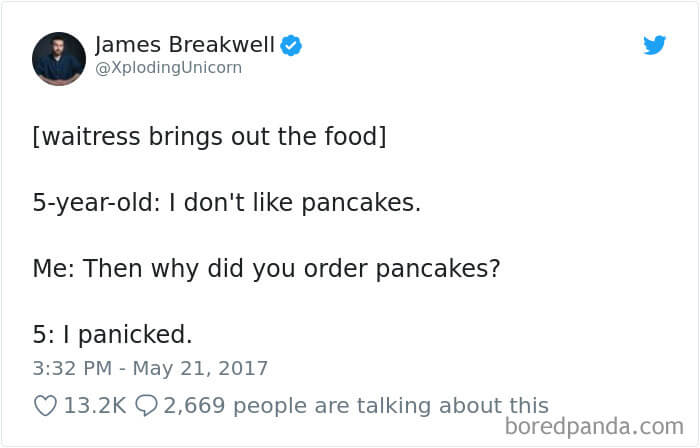Click the 13.2K likes count

pyautogui.click(x=94, y=405)
